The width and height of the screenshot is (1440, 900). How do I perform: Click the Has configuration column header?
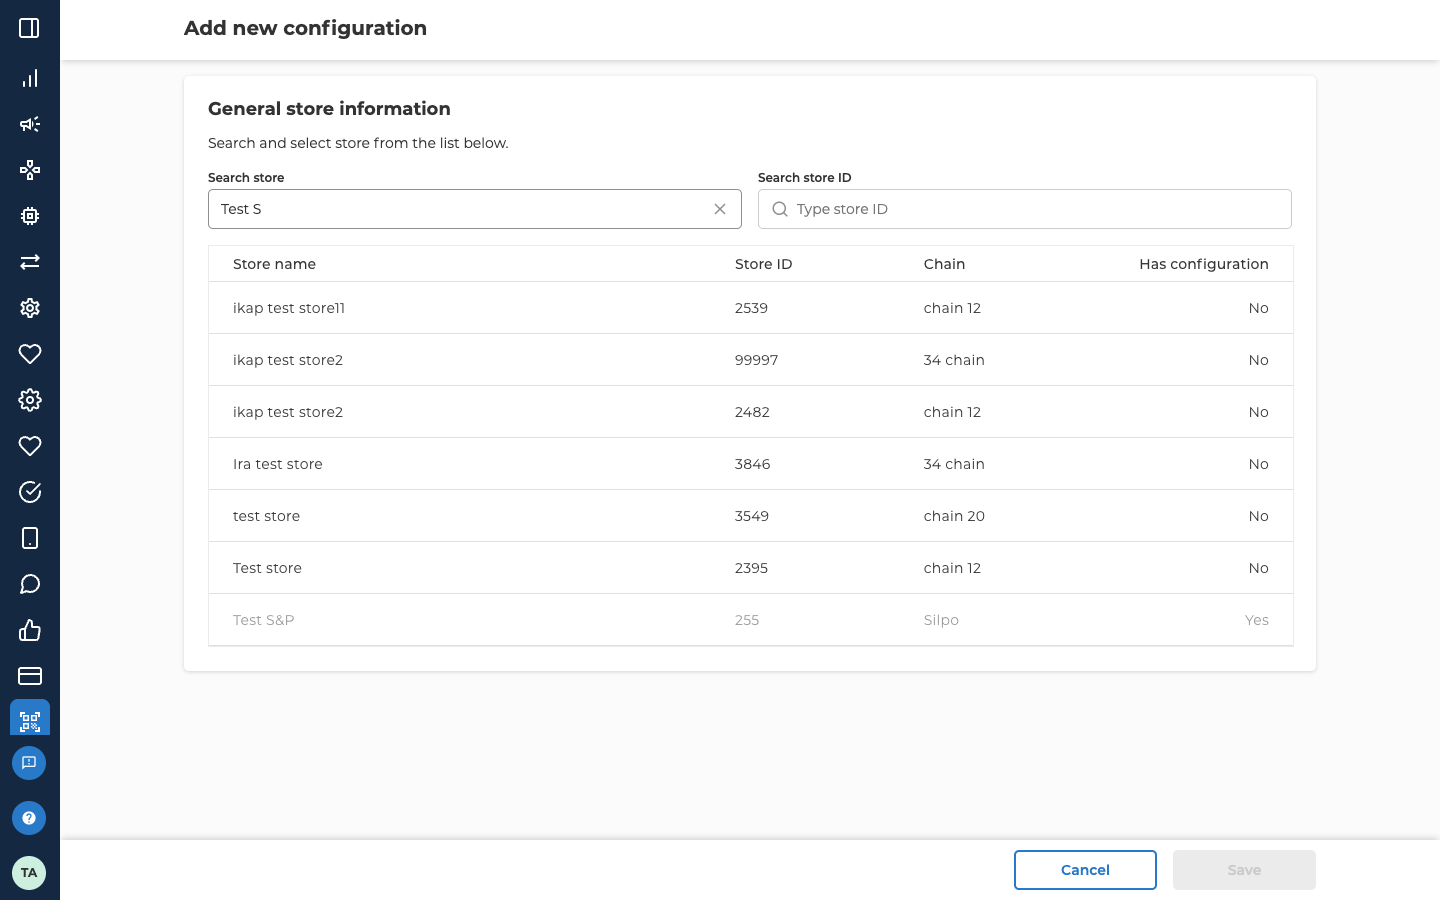click(x=1204, y=264)
